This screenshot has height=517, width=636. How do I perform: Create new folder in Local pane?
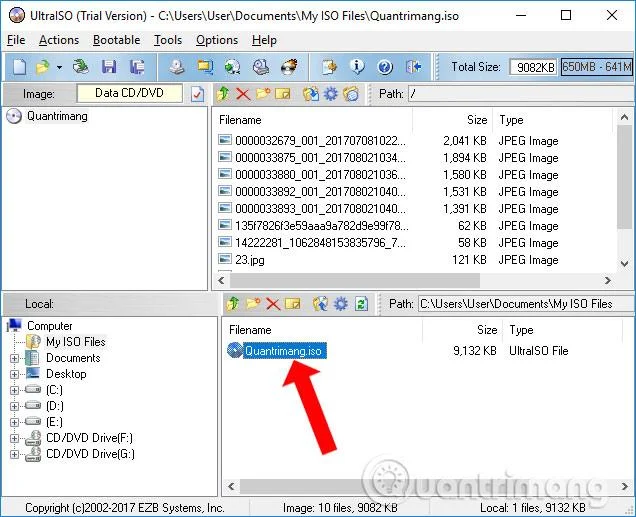pos(253,304)
